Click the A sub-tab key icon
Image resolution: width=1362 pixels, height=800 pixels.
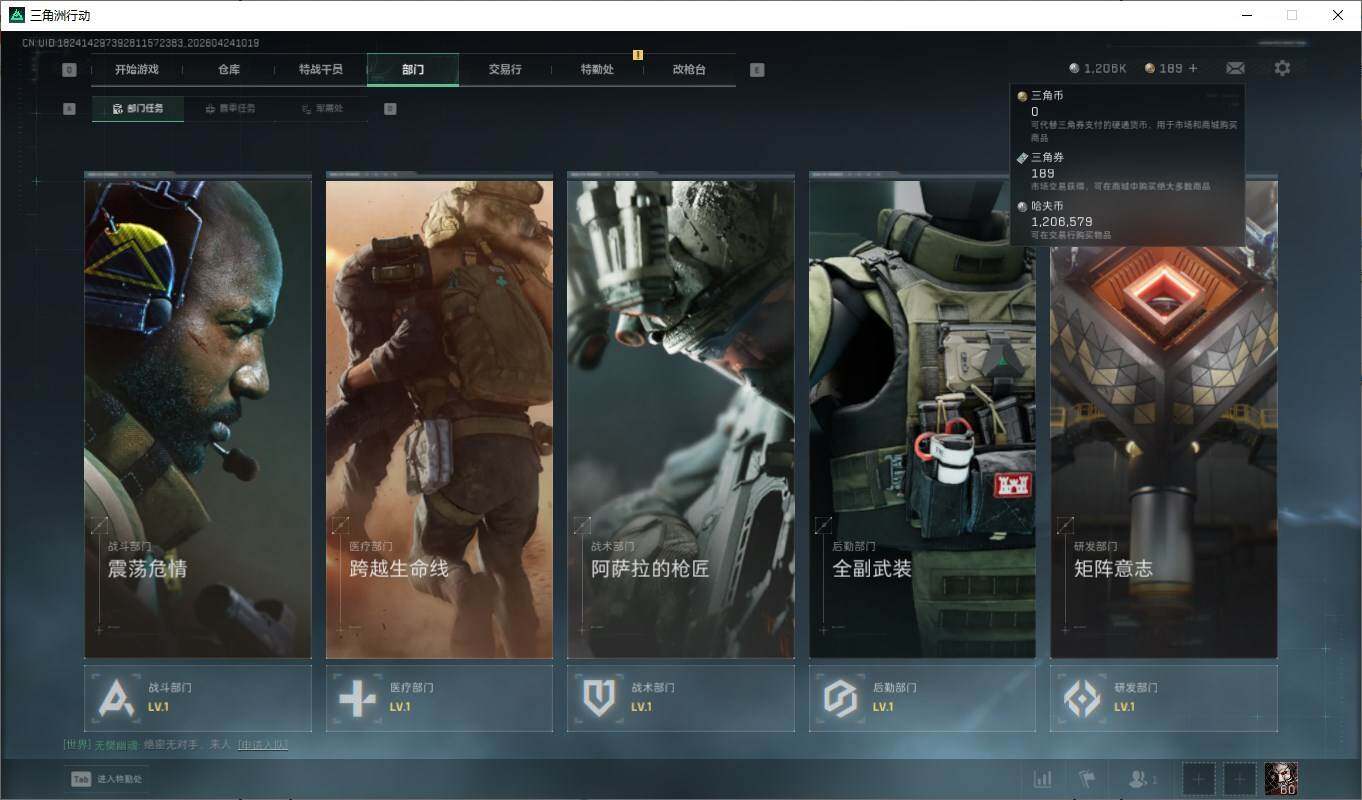69,108
